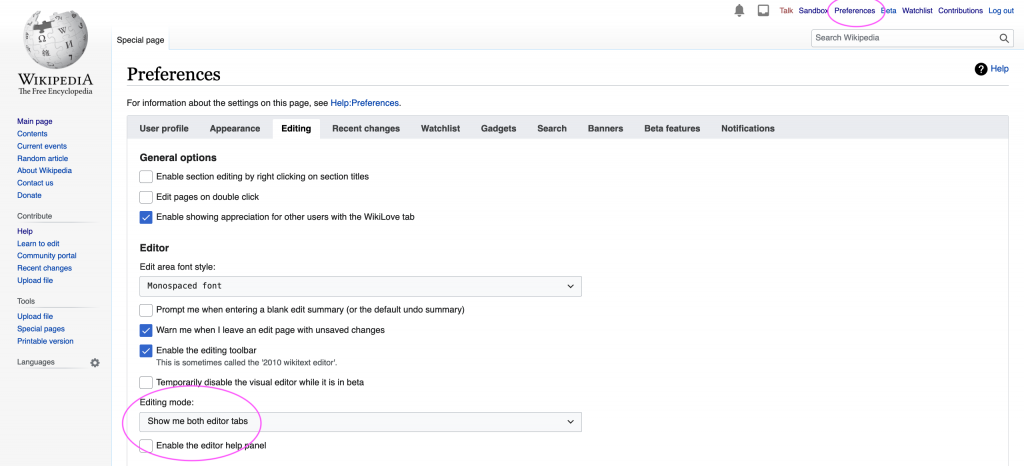Enable prompt for blank edit summary

click(146, 310)
